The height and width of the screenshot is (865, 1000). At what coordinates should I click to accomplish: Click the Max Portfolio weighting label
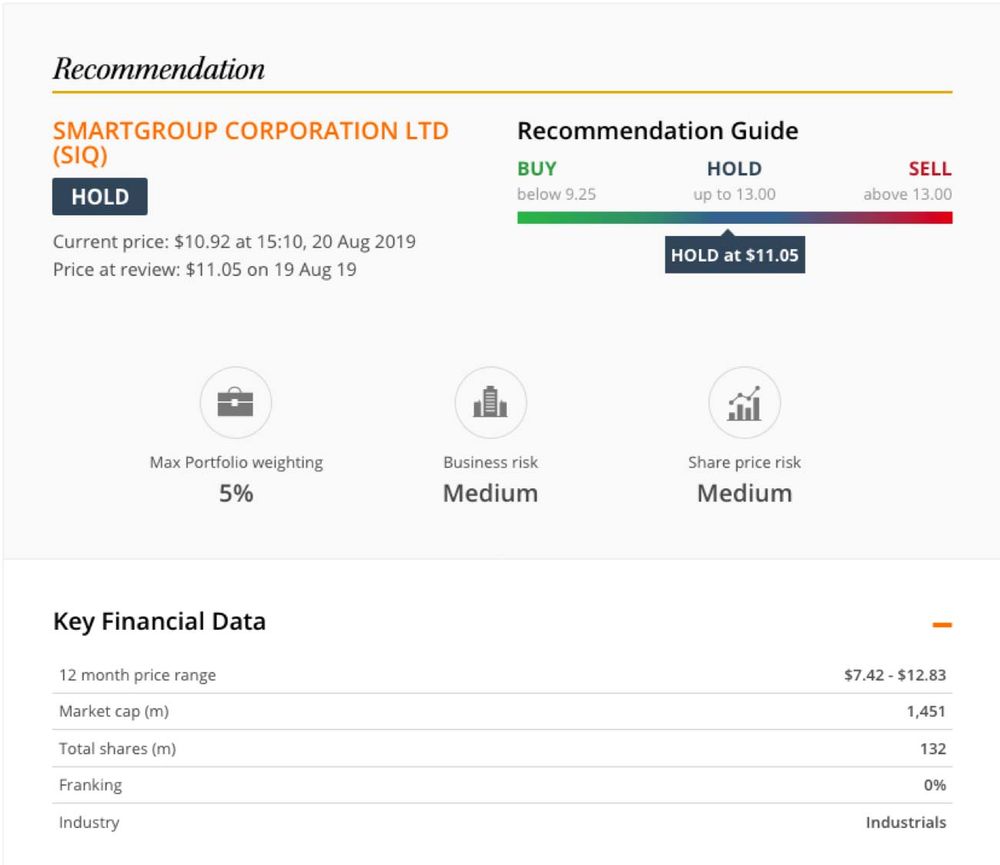point(236,462)
